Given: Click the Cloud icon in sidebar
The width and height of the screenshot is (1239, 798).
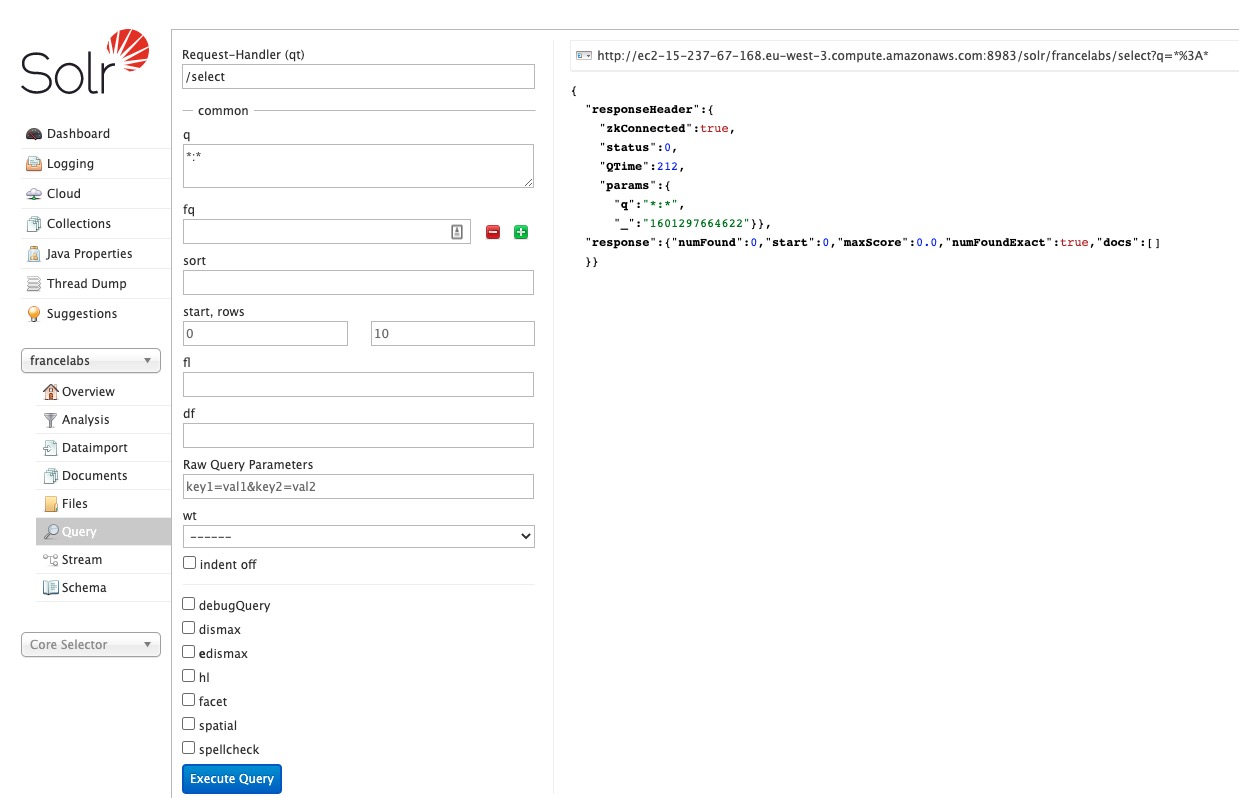Looking at the screenshot, I should click(x=34, y=194).
